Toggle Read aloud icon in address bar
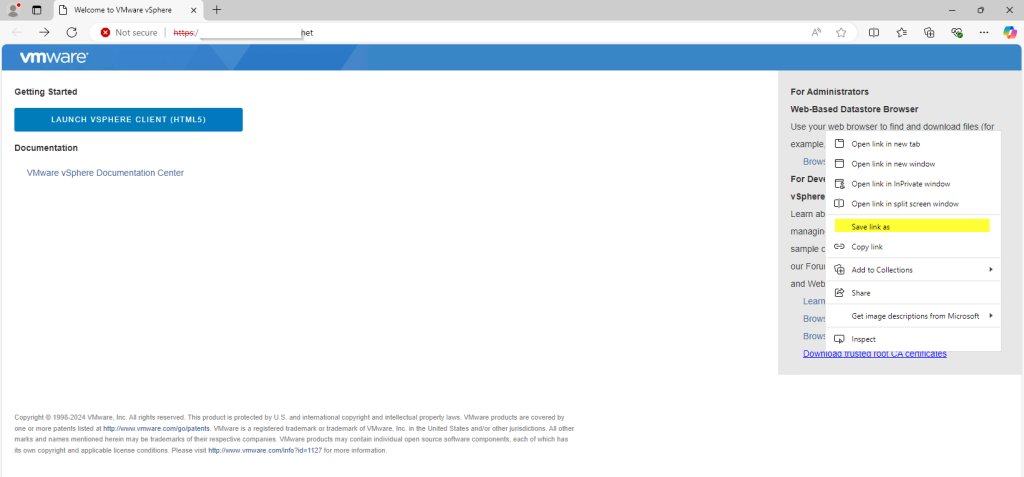1024x477 pixels. click(x=816, y=32)
